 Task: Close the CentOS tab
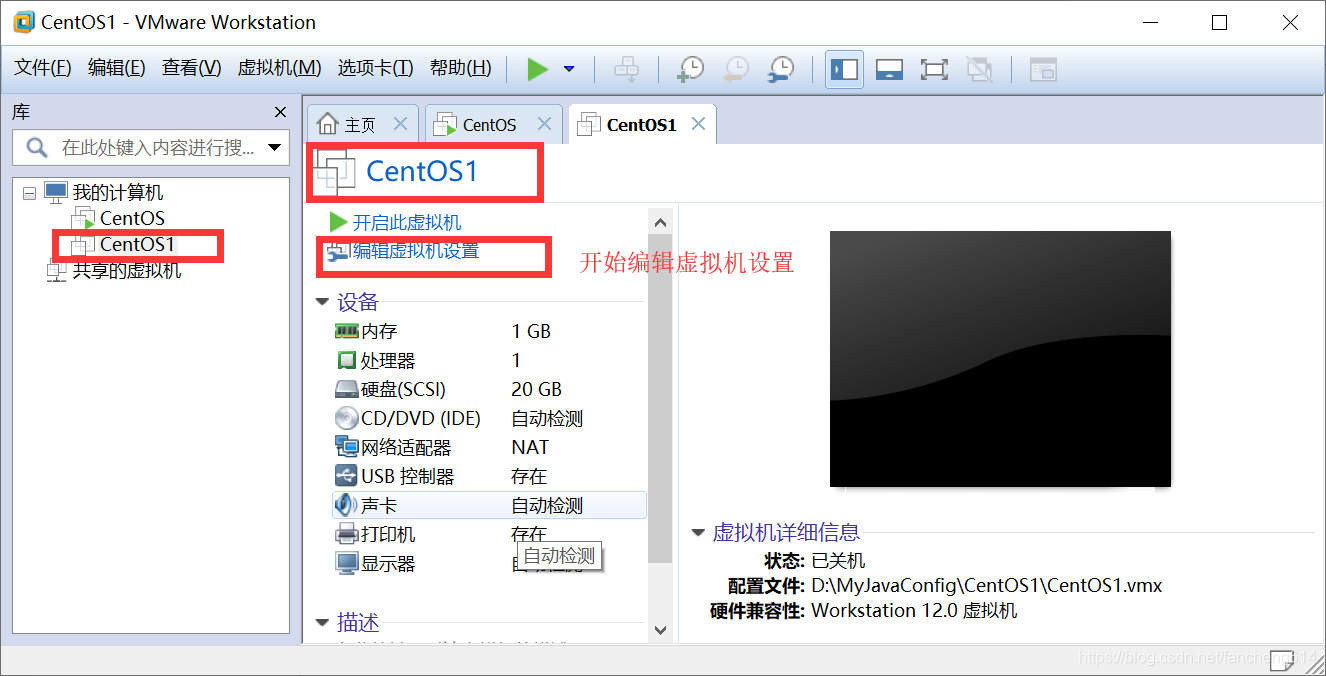(x=544, y=124)
